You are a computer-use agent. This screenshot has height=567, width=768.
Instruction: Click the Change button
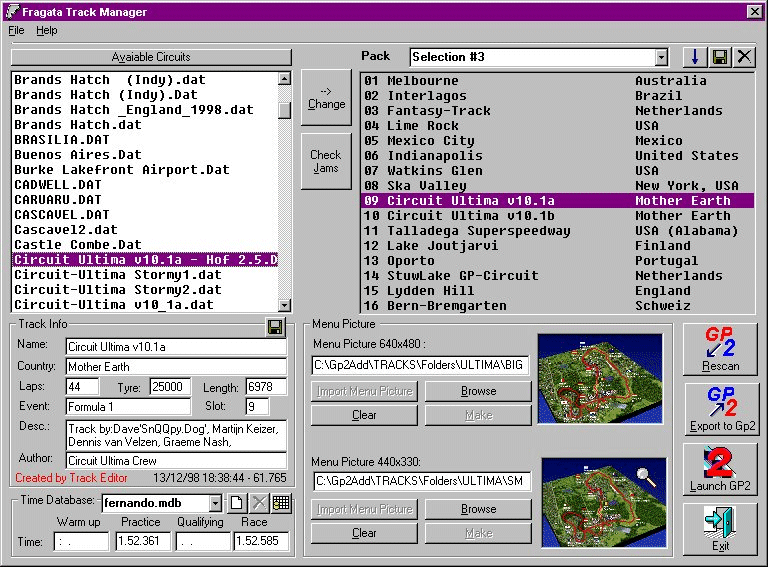tap(326, 97)
